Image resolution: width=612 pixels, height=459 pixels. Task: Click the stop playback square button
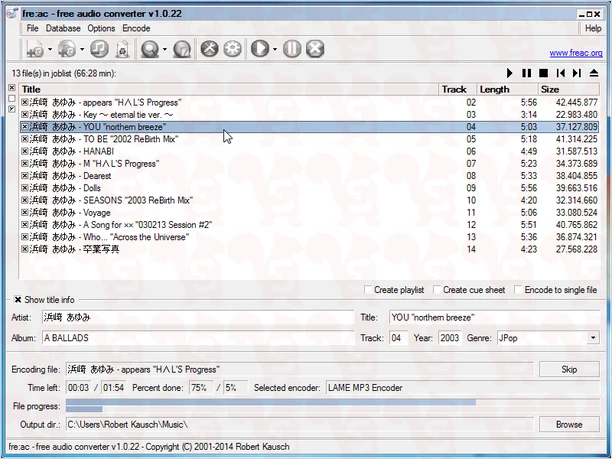coord(543,73)
